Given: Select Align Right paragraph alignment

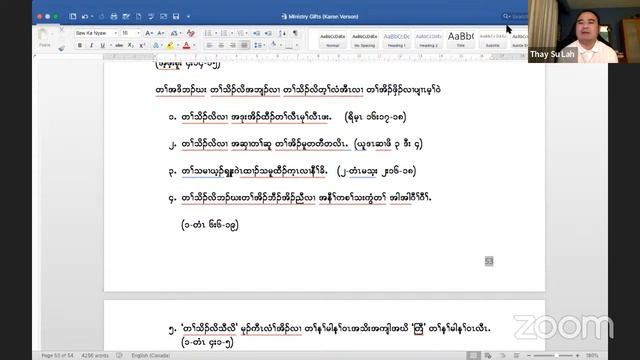Looking at the screenshot, I should tap(233, 45).
